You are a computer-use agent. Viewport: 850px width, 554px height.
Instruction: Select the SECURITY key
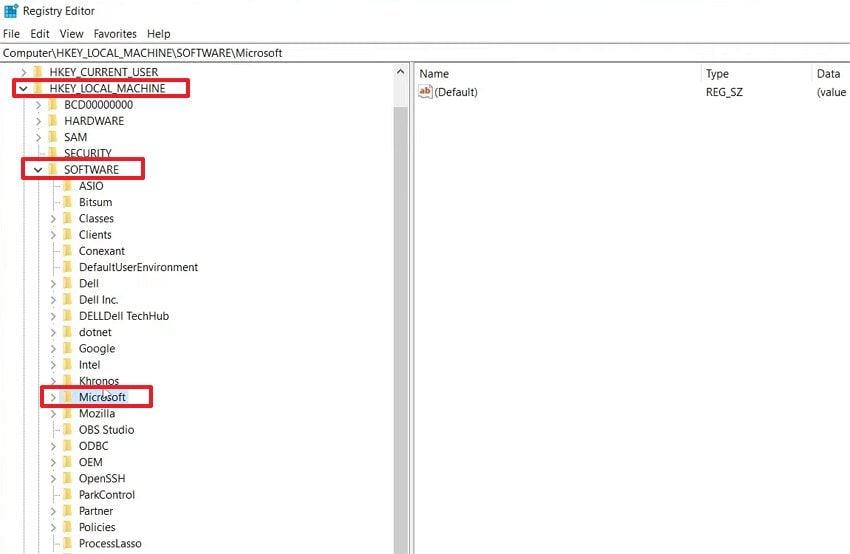(88, 153)
